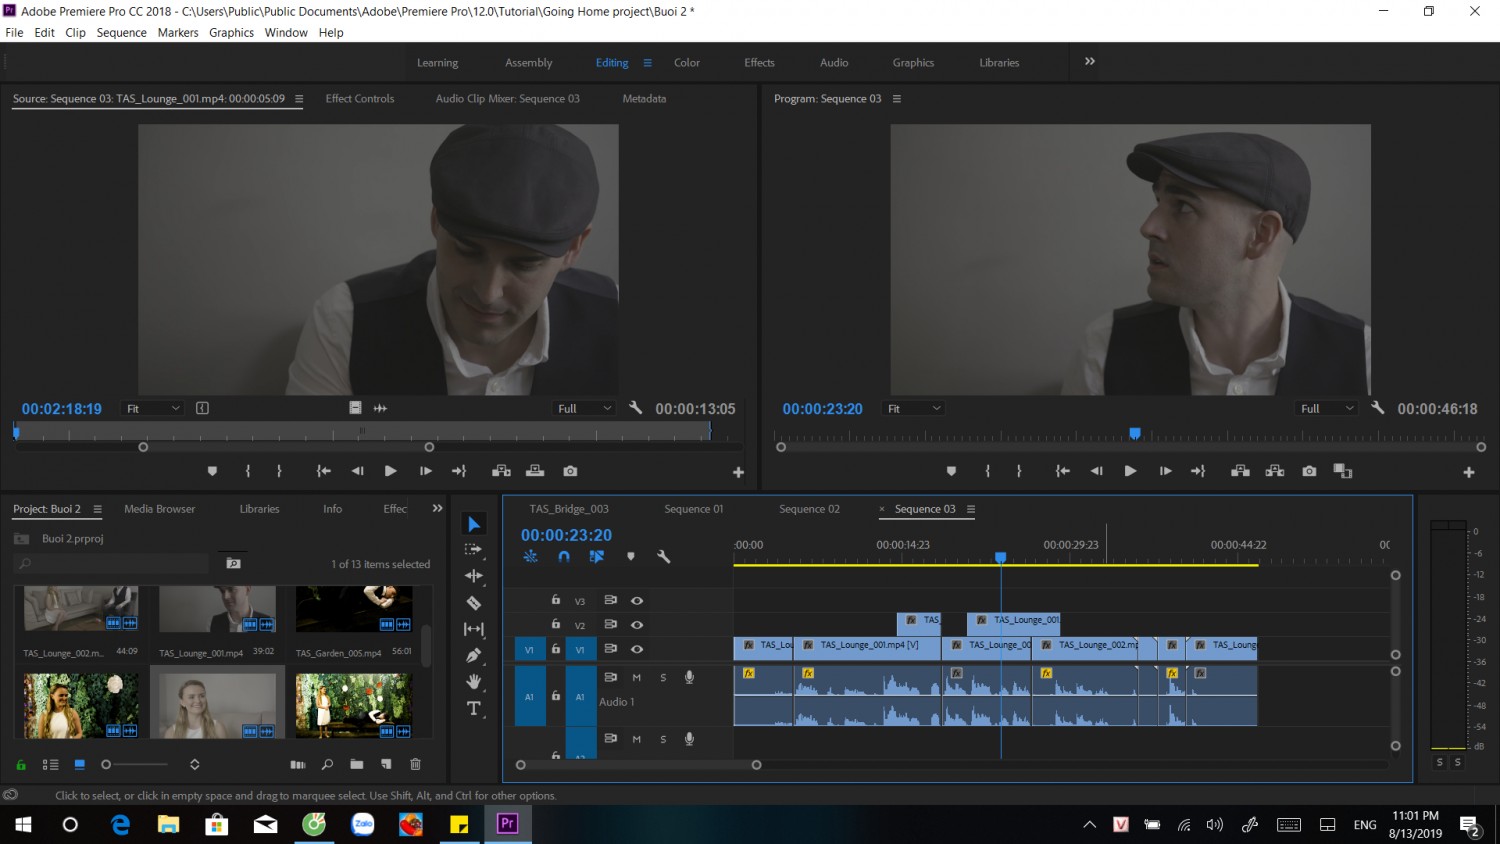The image size is (1500, 844).
Task: Open Source monitor Fit zoom dropdown
Action: pos(153,408)
